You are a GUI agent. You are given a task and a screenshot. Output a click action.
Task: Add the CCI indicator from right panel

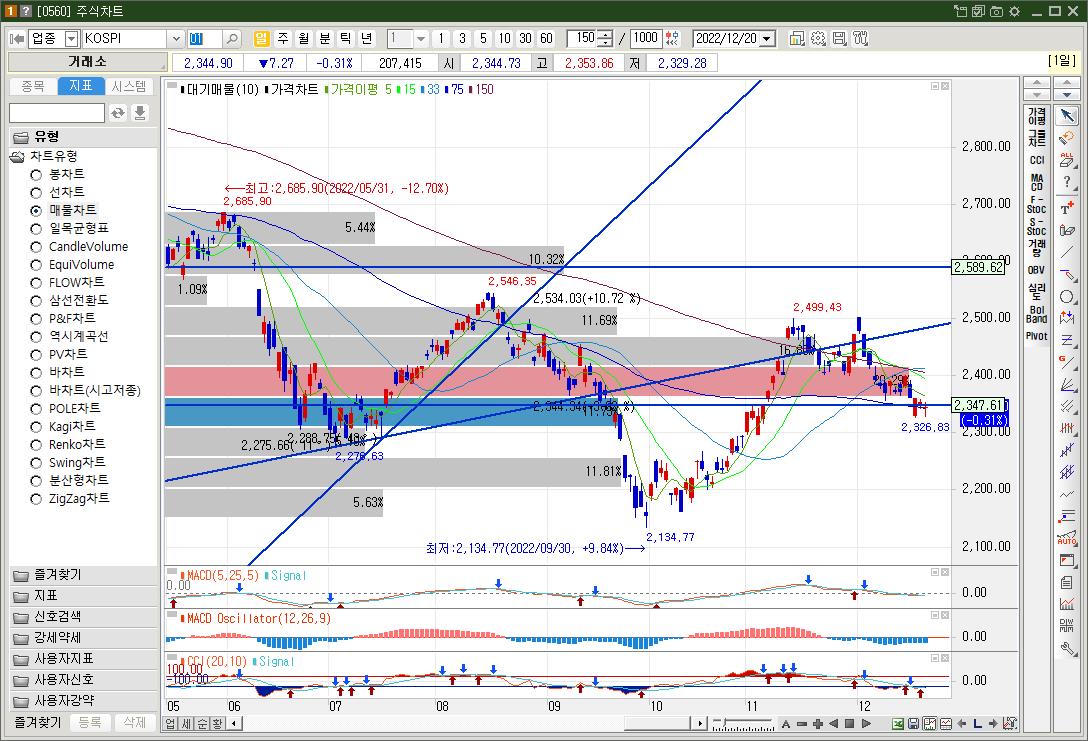coord(1037,160)
